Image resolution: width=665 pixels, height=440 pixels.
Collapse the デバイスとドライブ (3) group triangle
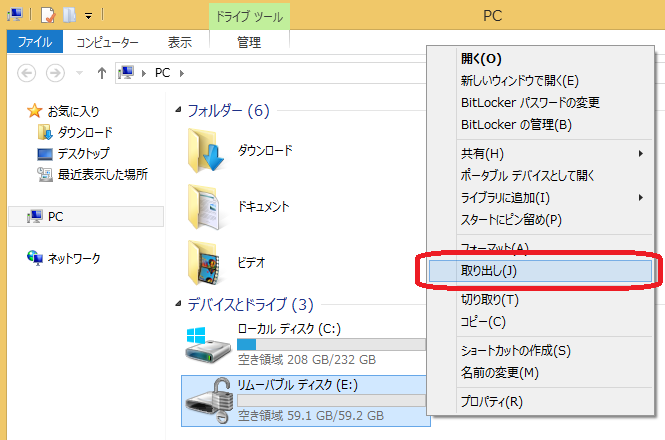coord(178,304)
